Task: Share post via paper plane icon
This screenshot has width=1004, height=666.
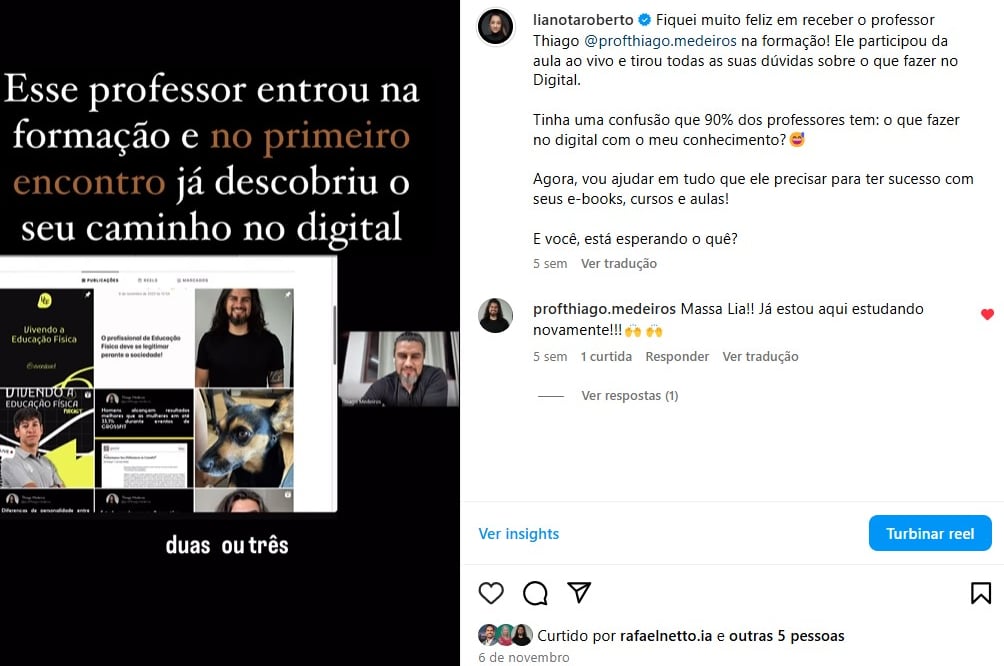Action: (x=579, y=593)
